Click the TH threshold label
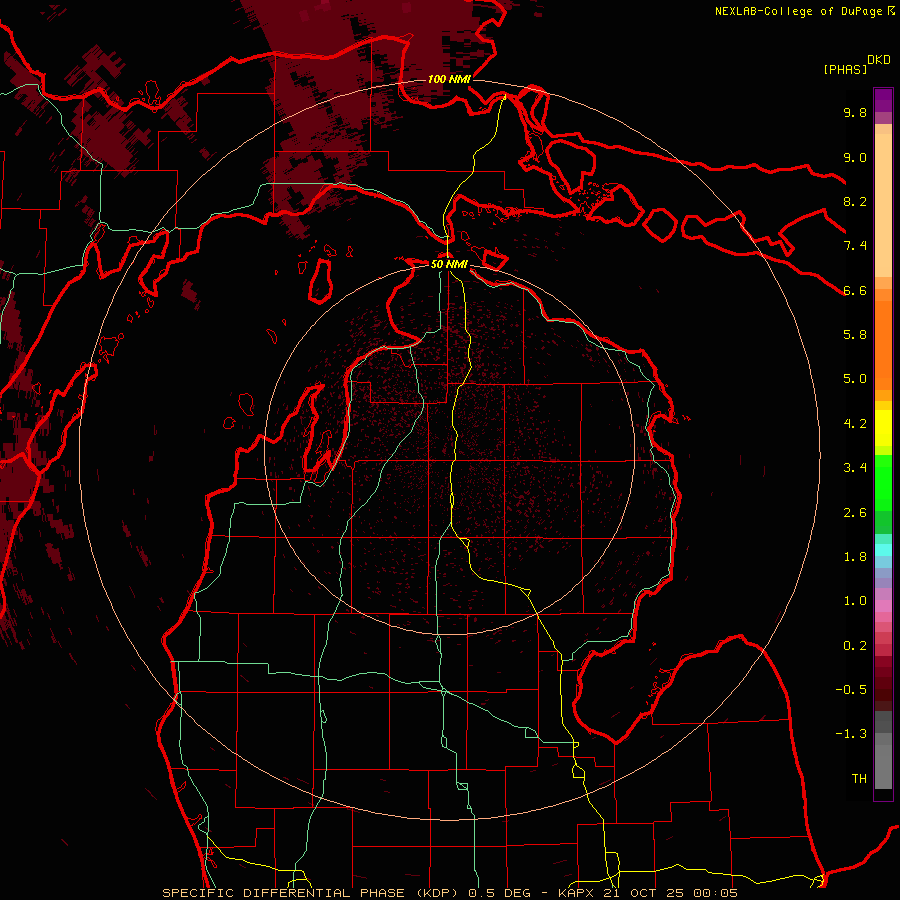 tap(859, 779)
